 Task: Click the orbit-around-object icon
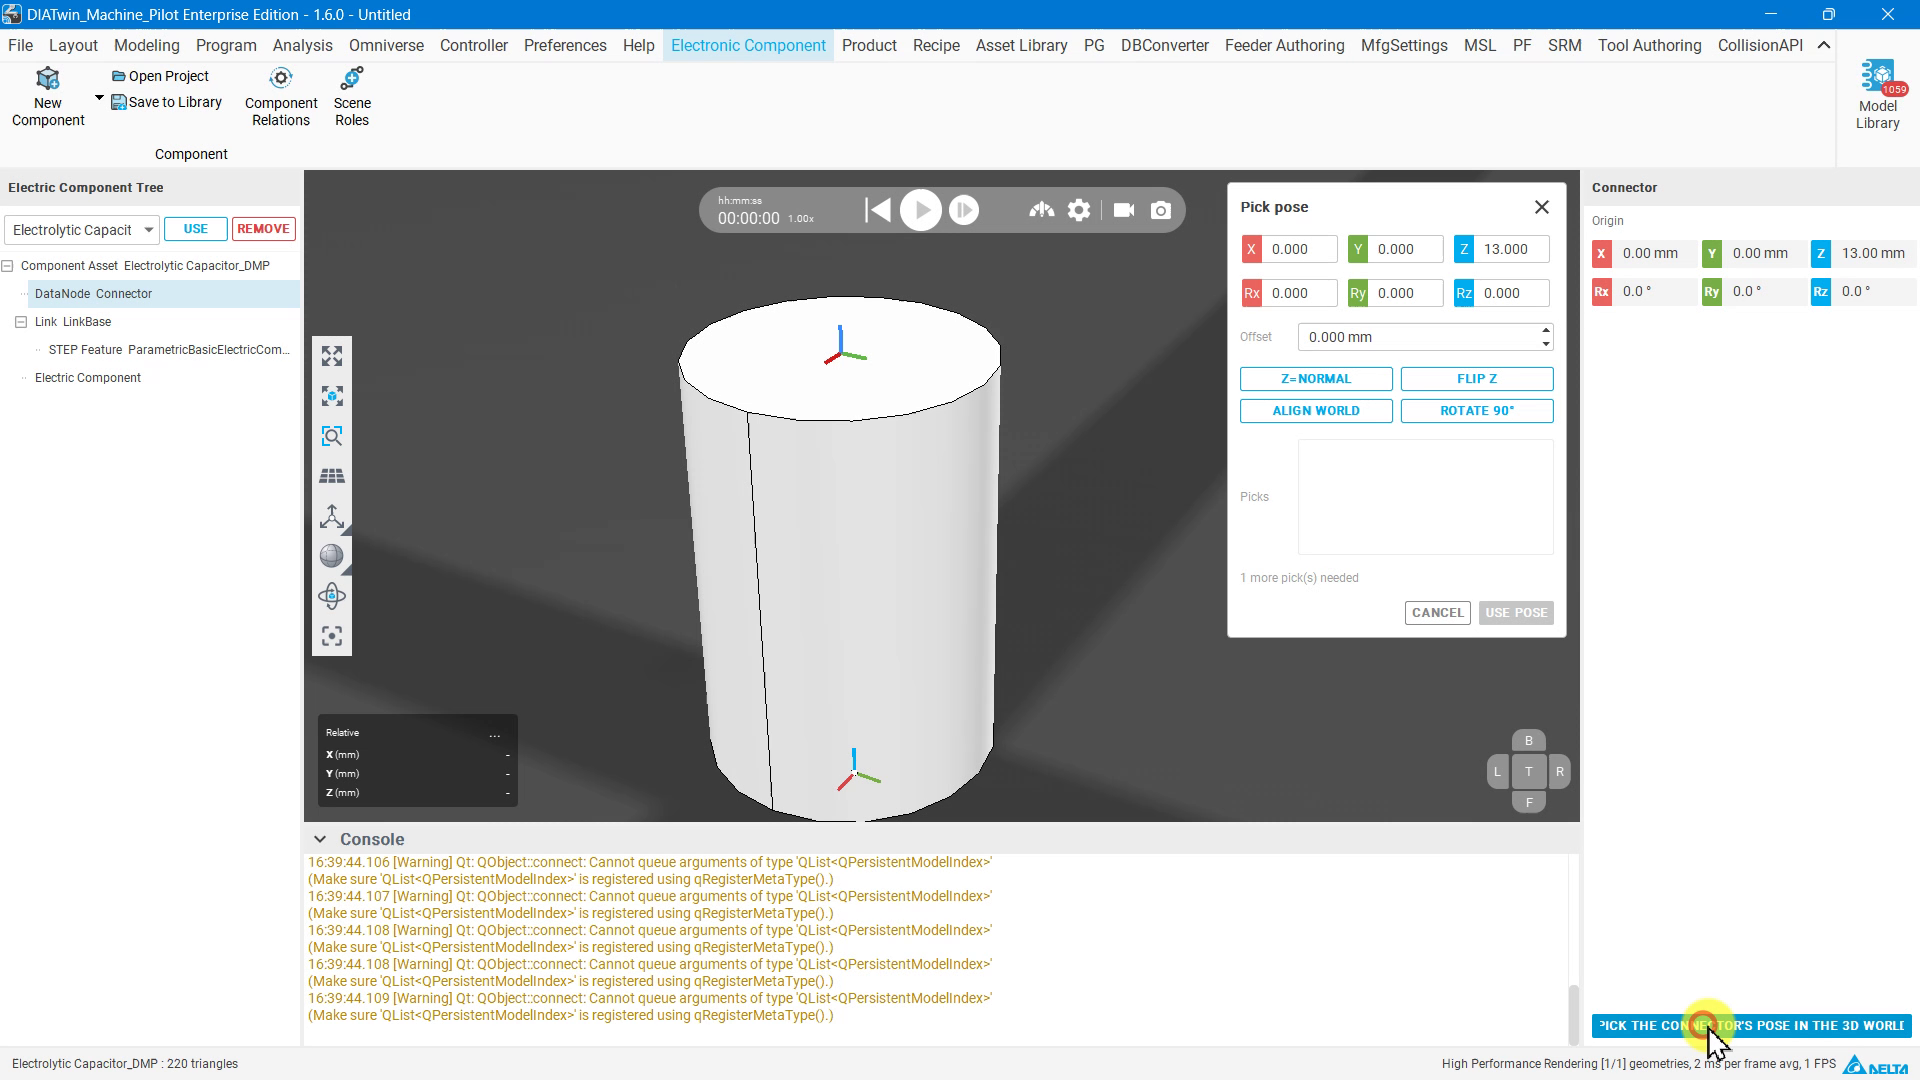click(332, 597)
